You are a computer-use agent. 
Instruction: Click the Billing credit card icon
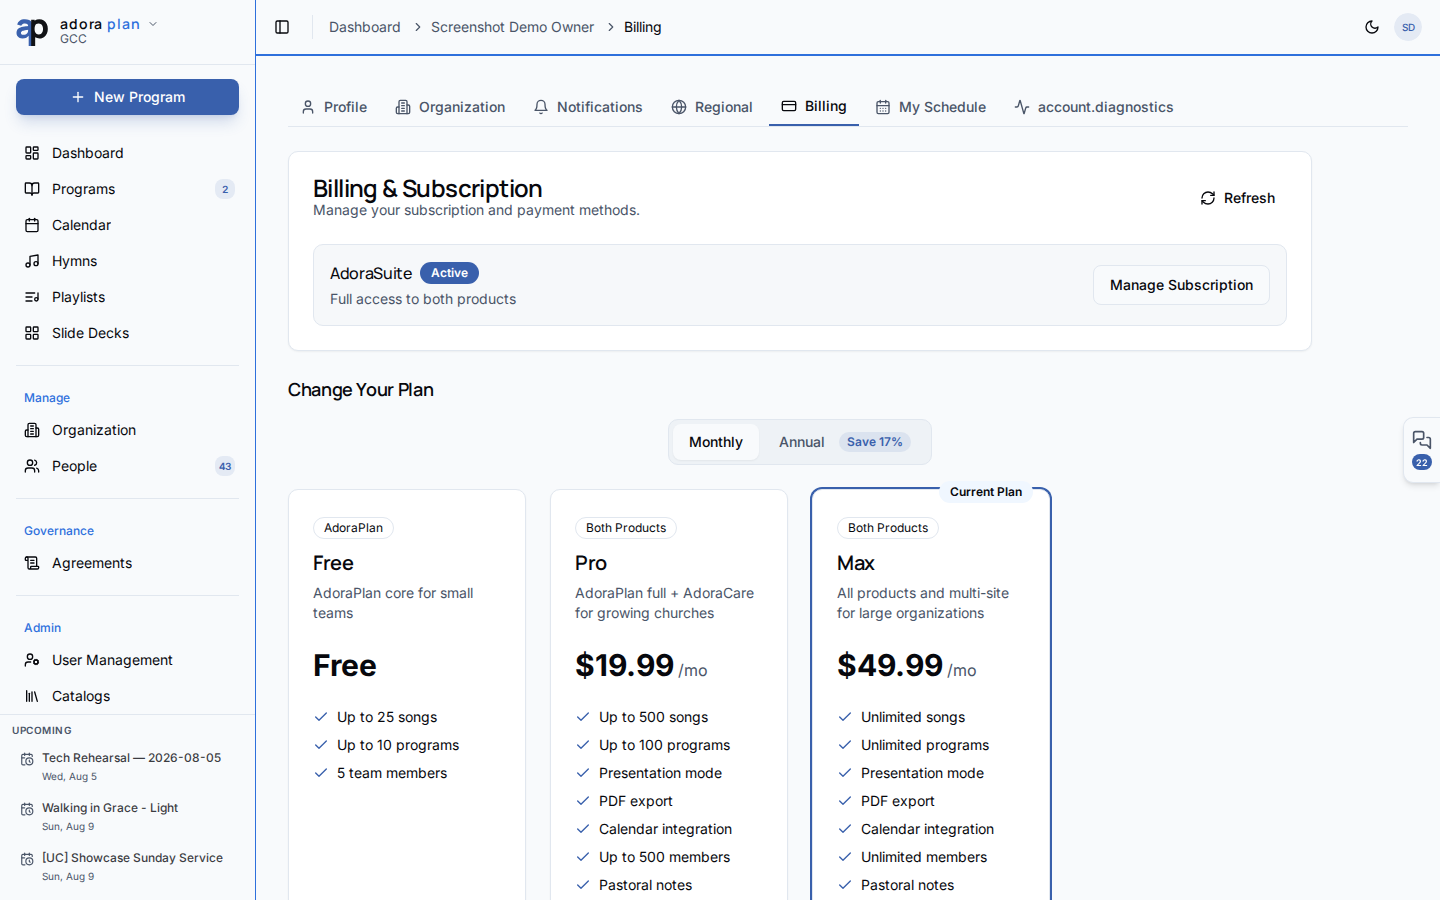789,106
